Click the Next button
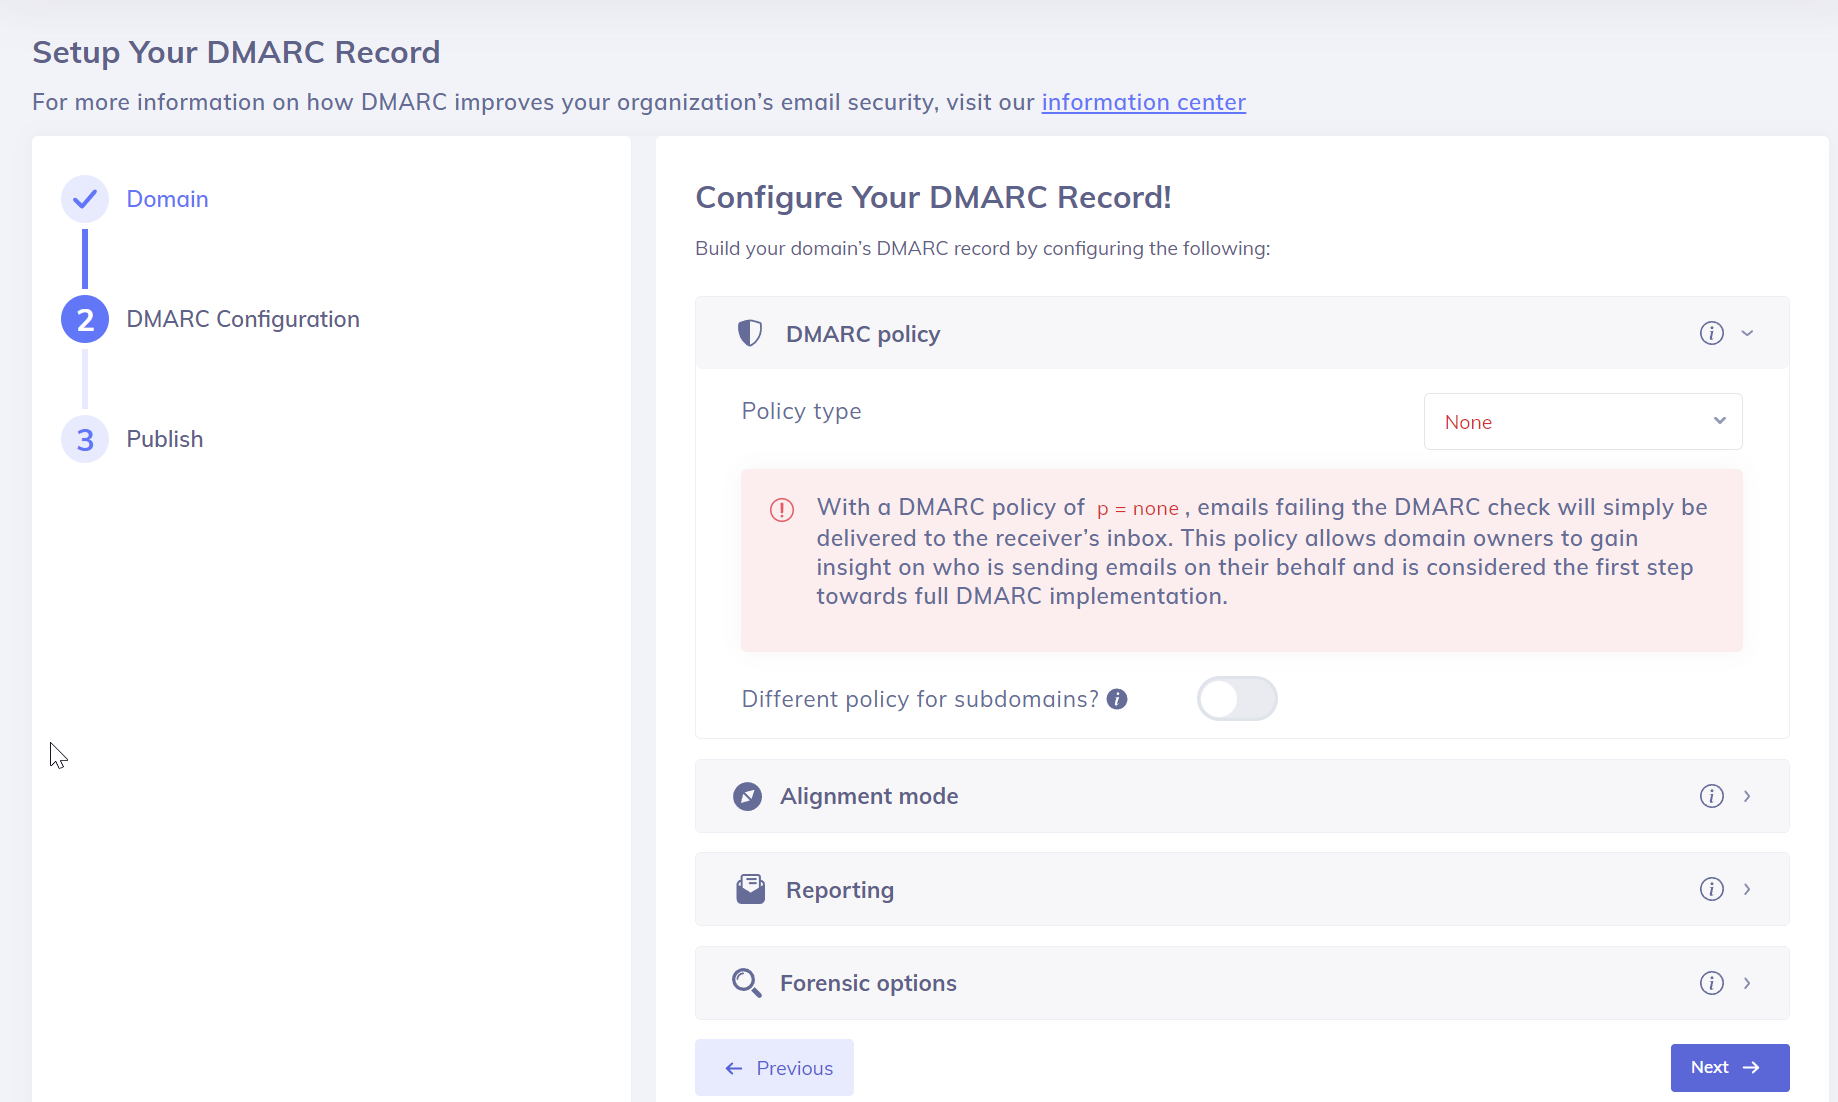Screen dimensions: 1838x1102 pos(1729,1068)
